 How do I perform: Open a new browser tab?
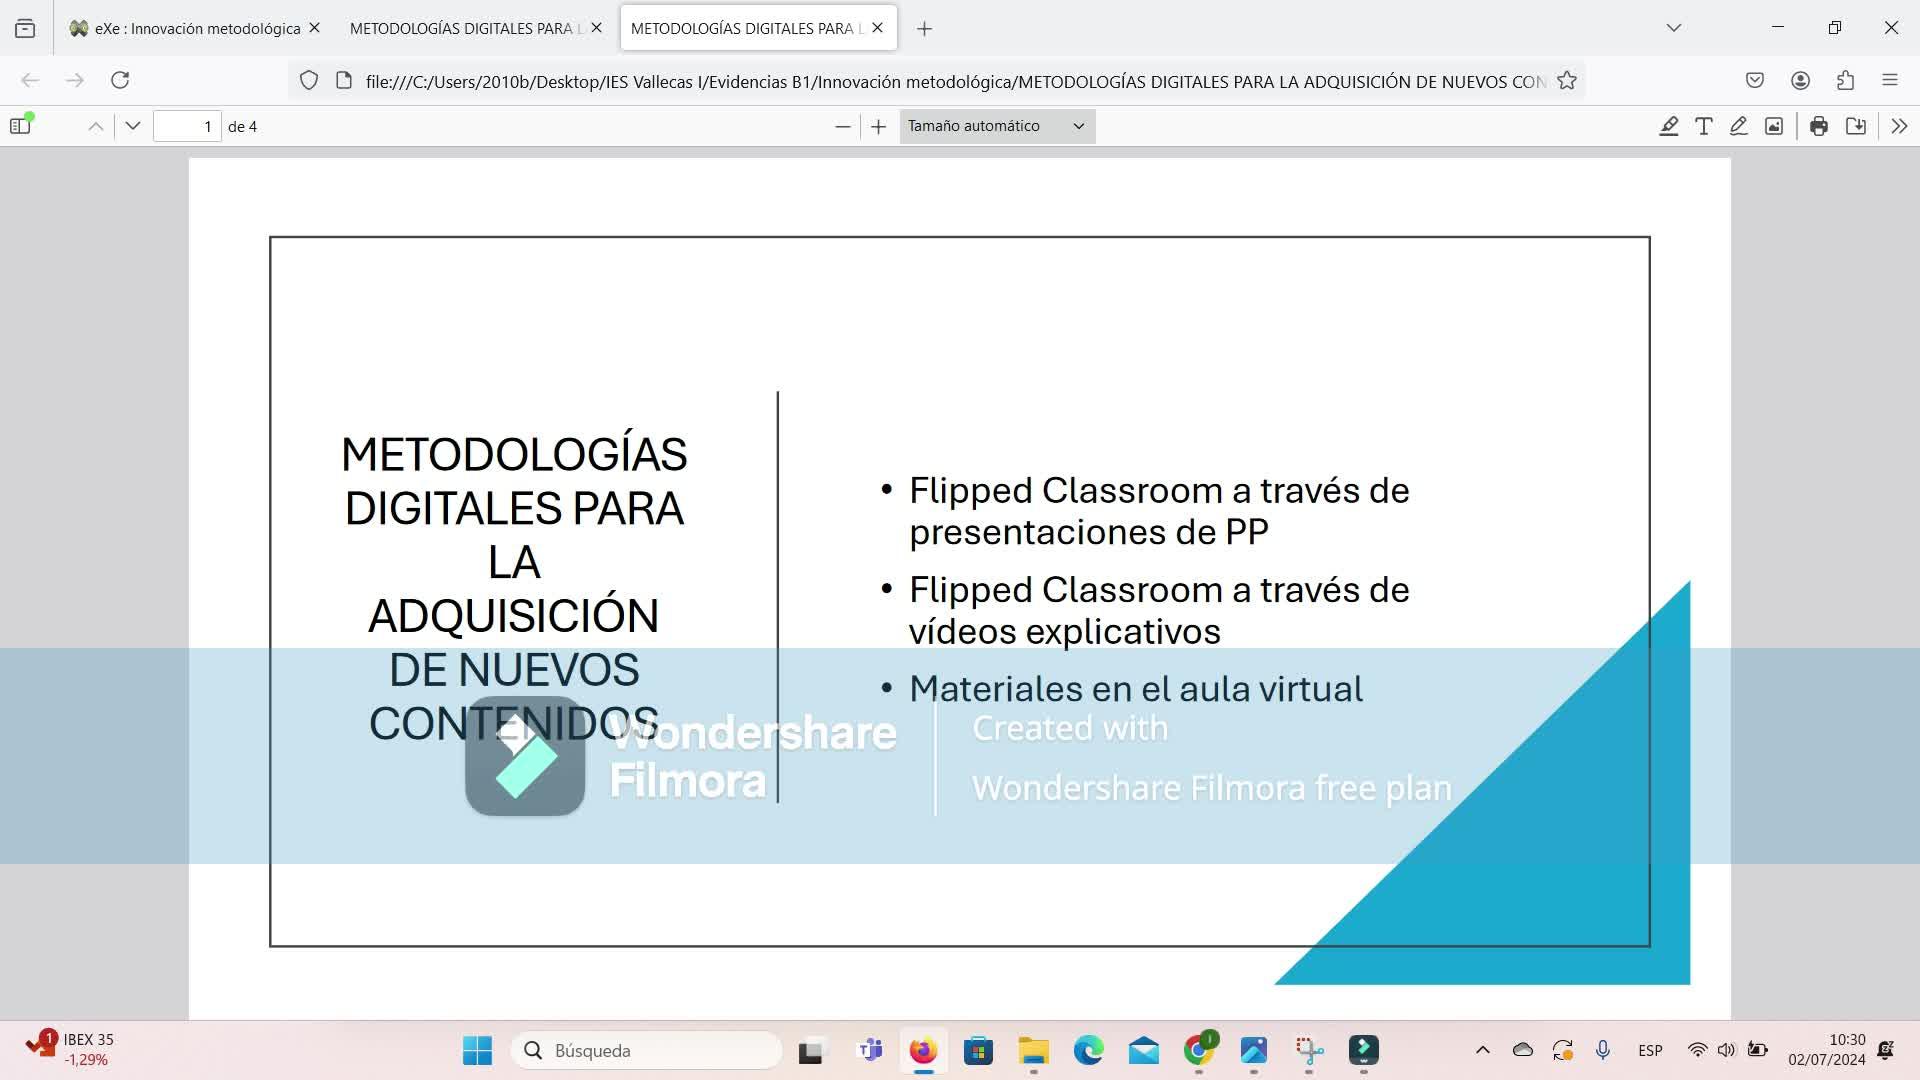coord(924,29)
